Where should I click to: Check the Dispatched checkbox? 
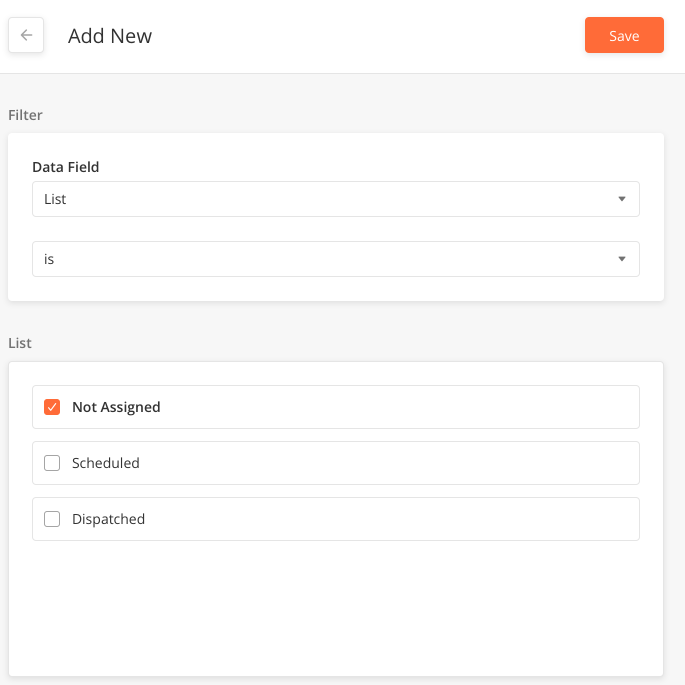[x=52, y=519]
